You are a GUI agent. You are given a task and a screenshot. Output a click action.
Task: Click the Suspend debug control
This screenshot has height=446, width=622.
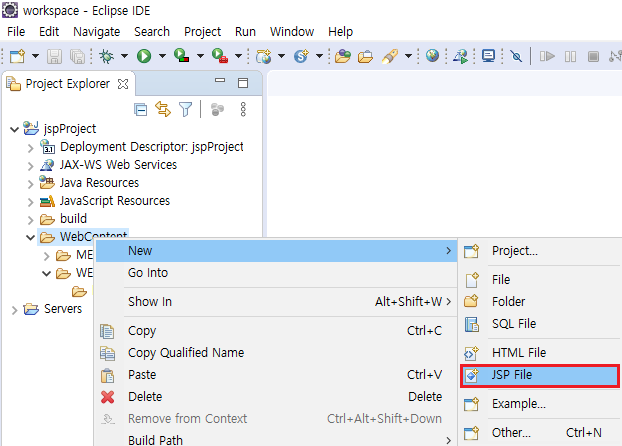tap(570, 56)
